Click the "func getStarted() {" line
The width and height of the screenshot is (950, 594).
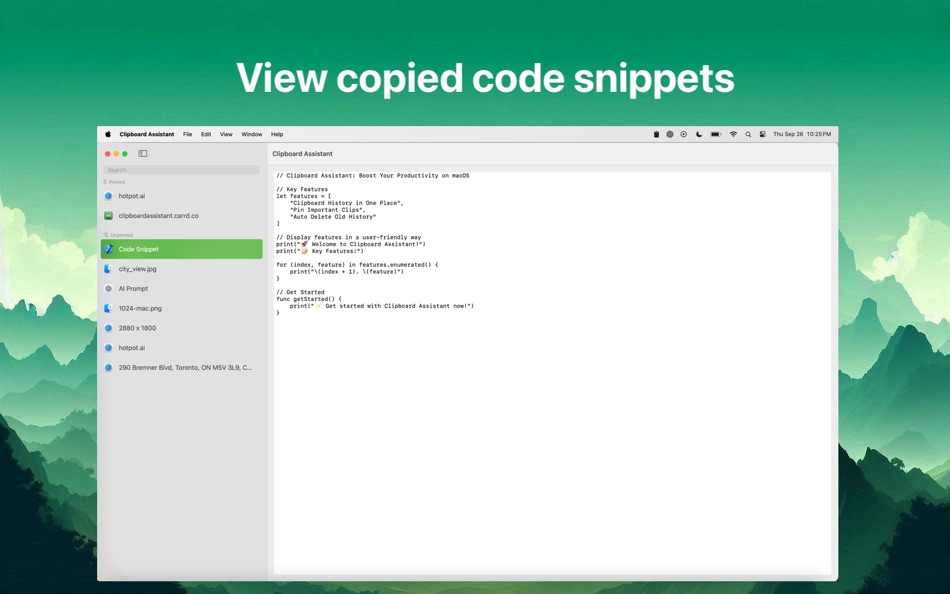(x=309, y=299)
